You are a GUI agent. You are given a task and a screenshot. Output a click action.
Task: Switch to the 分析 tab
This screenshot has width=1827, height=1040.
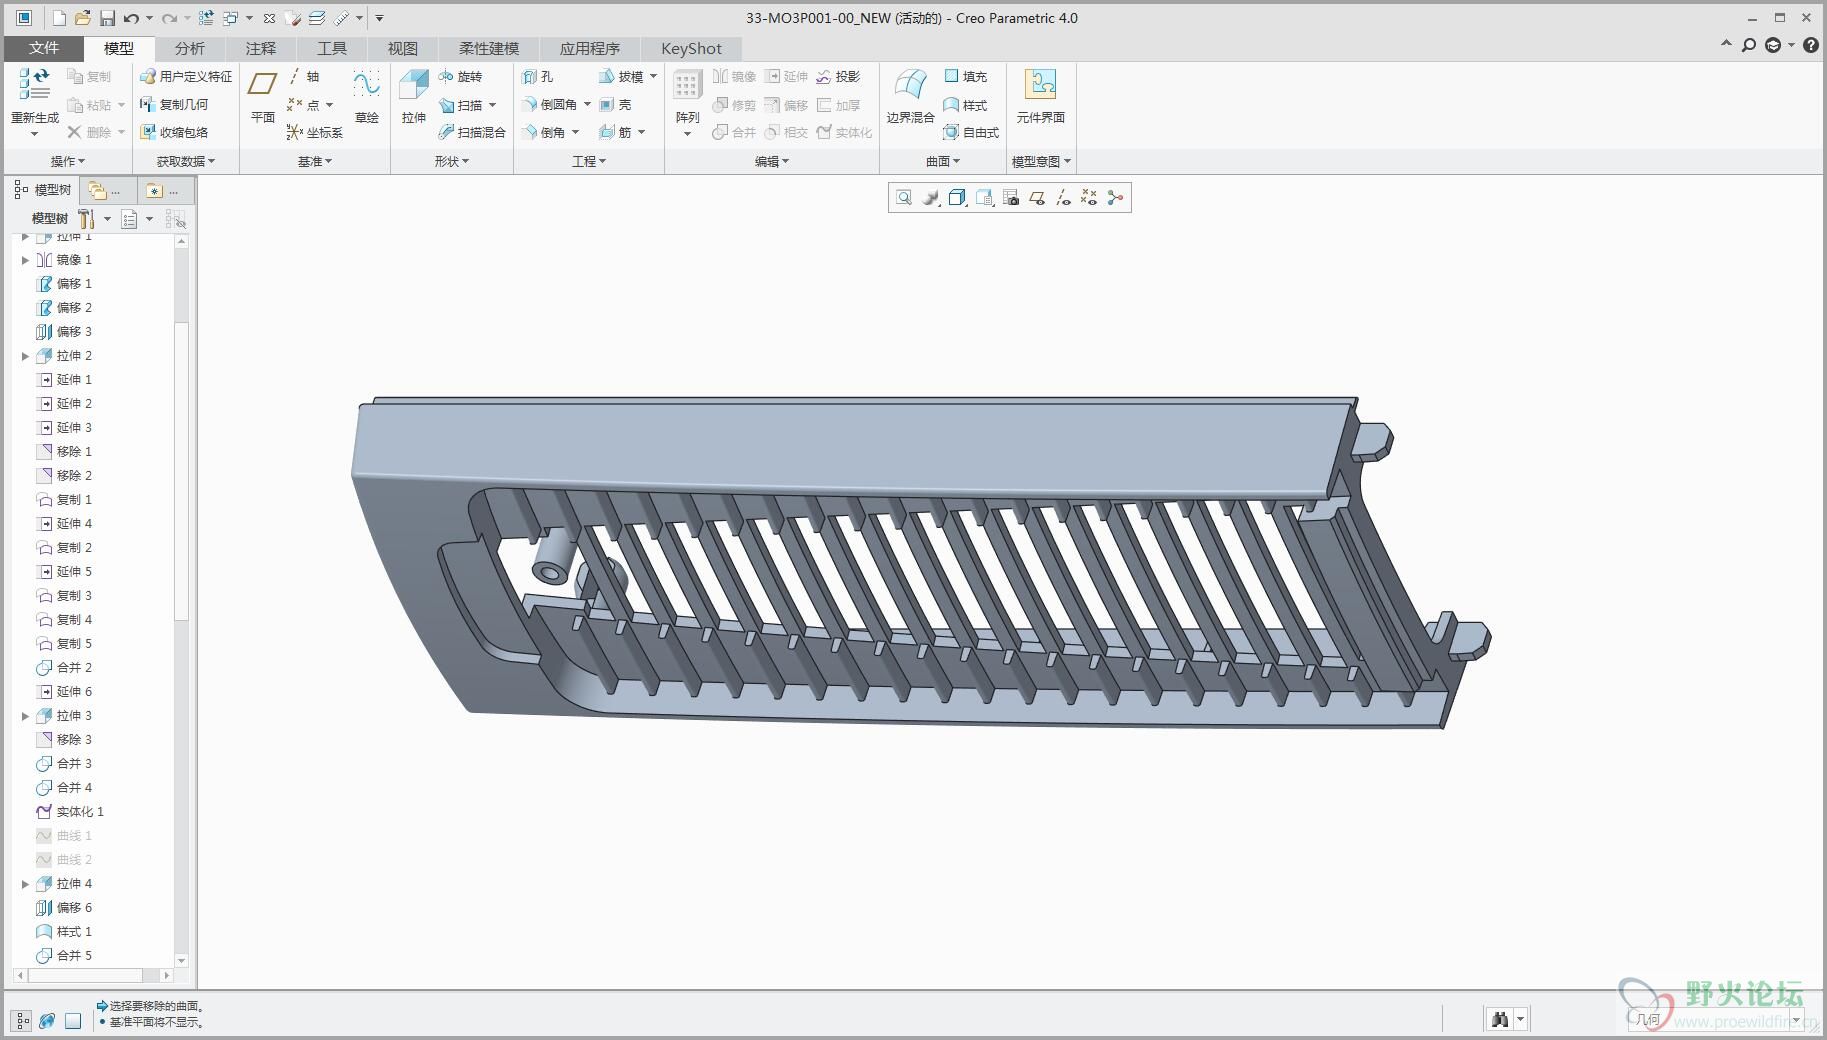coord(189,48)
